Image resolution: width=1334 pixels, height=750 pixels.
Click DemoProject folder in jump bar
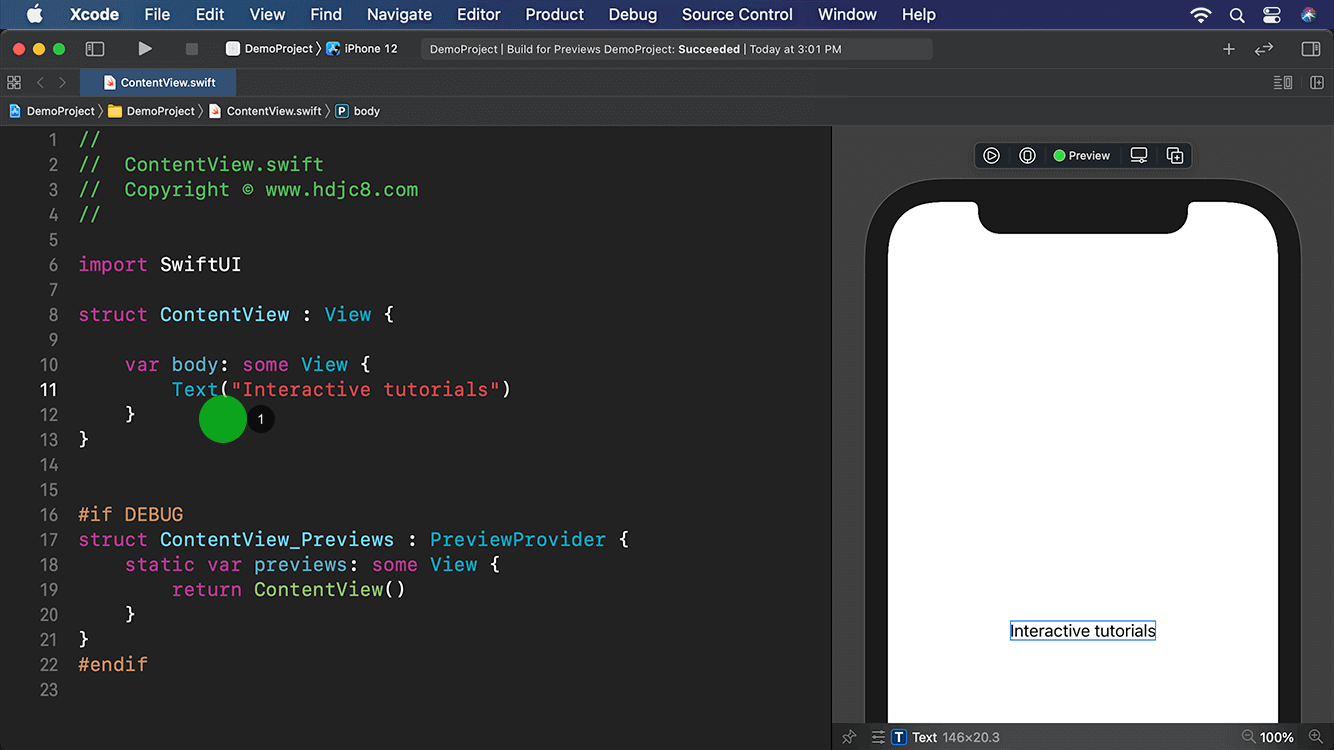[151, 111]
